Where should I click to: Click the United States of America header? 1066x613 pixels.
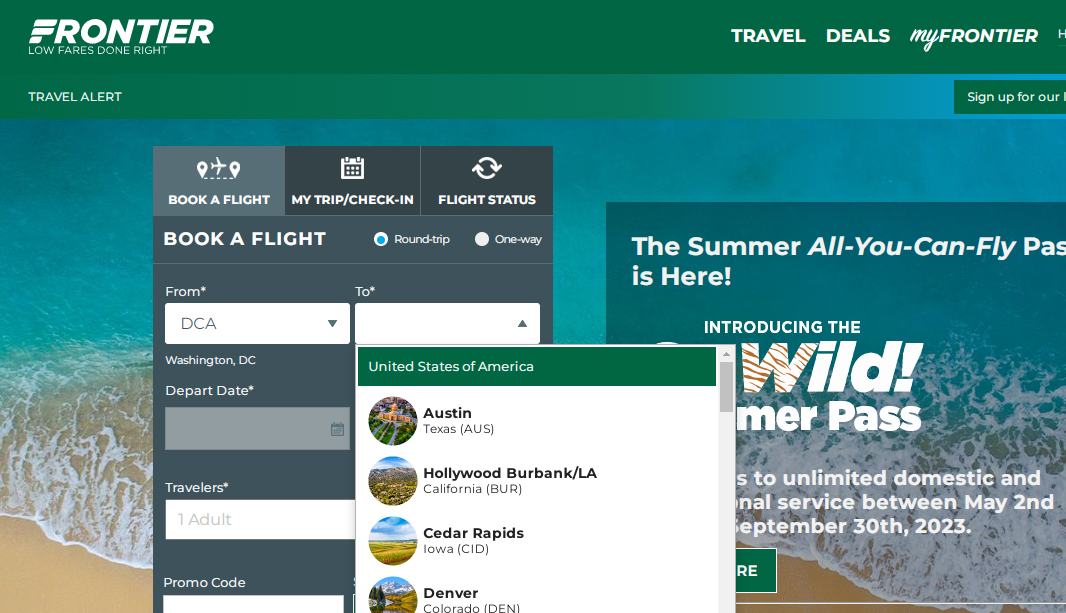[x=537, y=366]
